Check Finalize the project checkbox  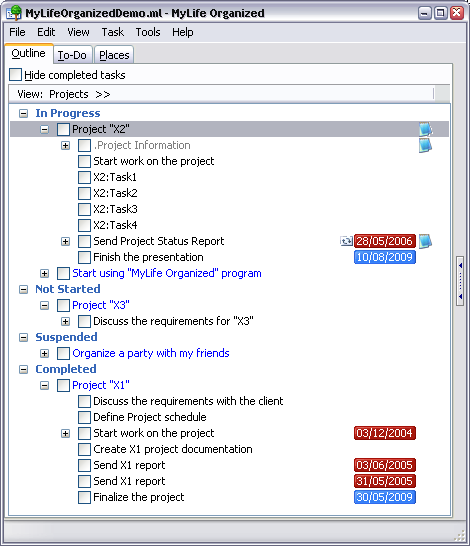pos(84,497)
